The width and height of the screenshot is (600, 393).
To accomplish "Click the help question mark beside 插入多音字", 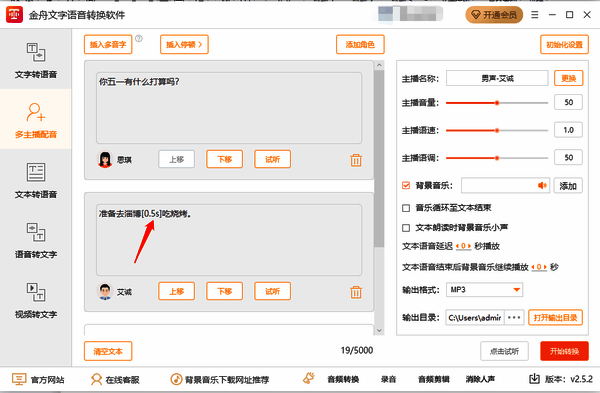I will [x=139, y=38].
